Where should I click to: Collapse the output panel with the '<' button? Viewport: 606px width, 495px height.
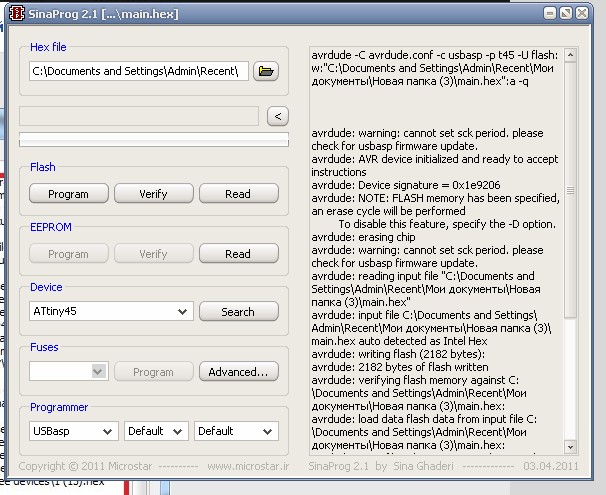pyautogui.click(x=277, y=116)
